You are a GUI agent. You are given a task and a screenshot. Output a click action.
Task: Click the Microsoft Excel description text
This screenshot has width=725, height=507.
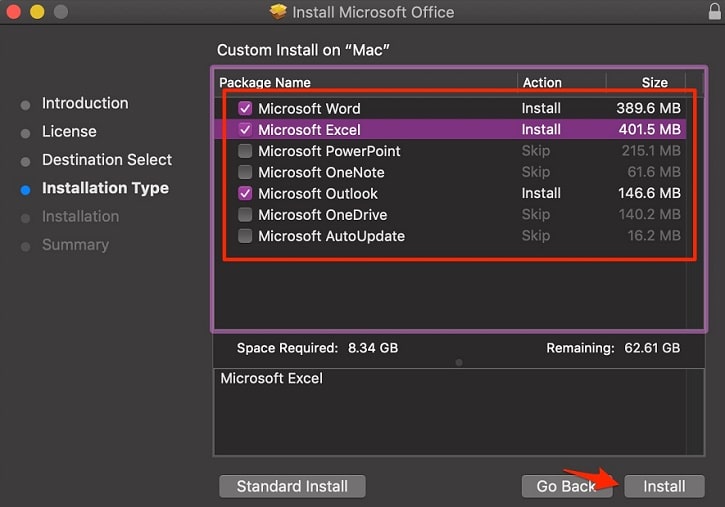[271, 379]
